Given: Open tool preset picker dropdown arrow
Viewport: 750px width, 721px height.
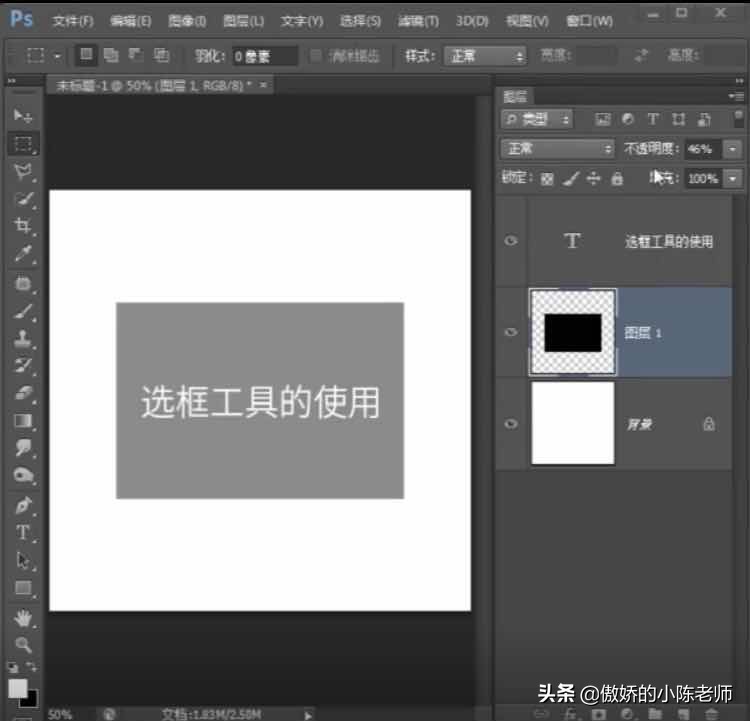Looking at the screenshot, I should (x=57, y=56).
